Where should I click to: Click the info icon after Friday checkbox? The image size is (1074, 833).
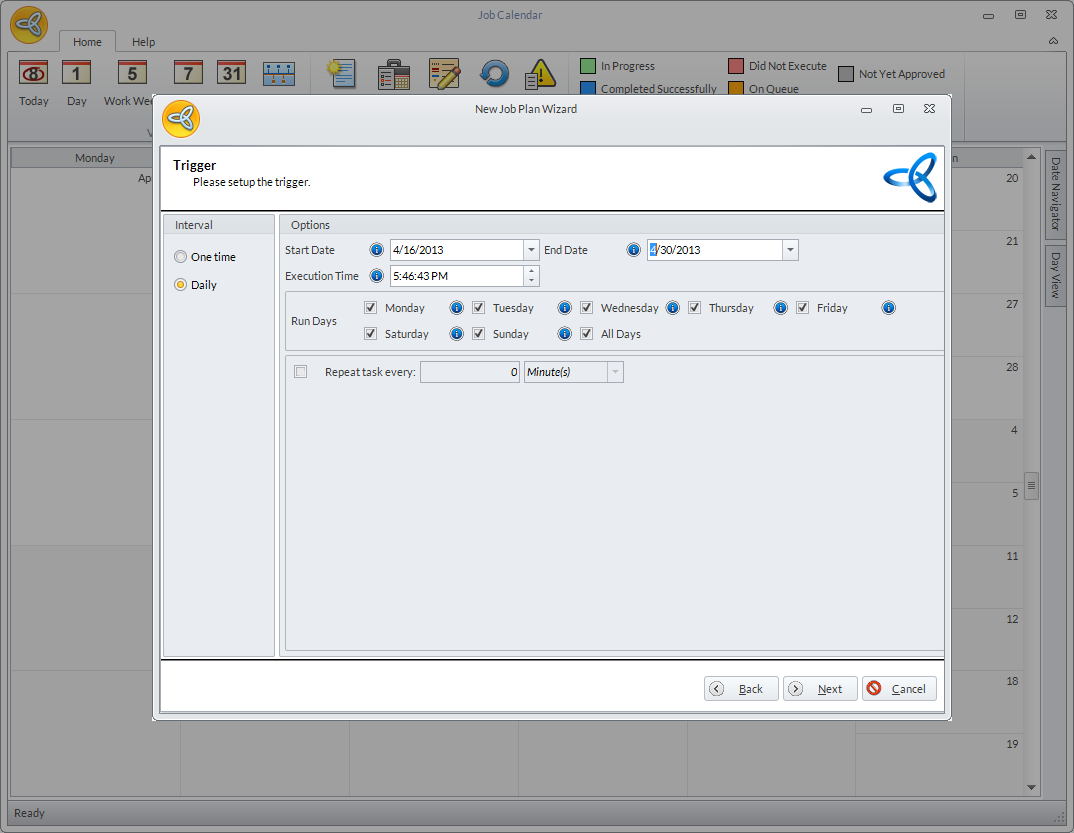[888, 308]
